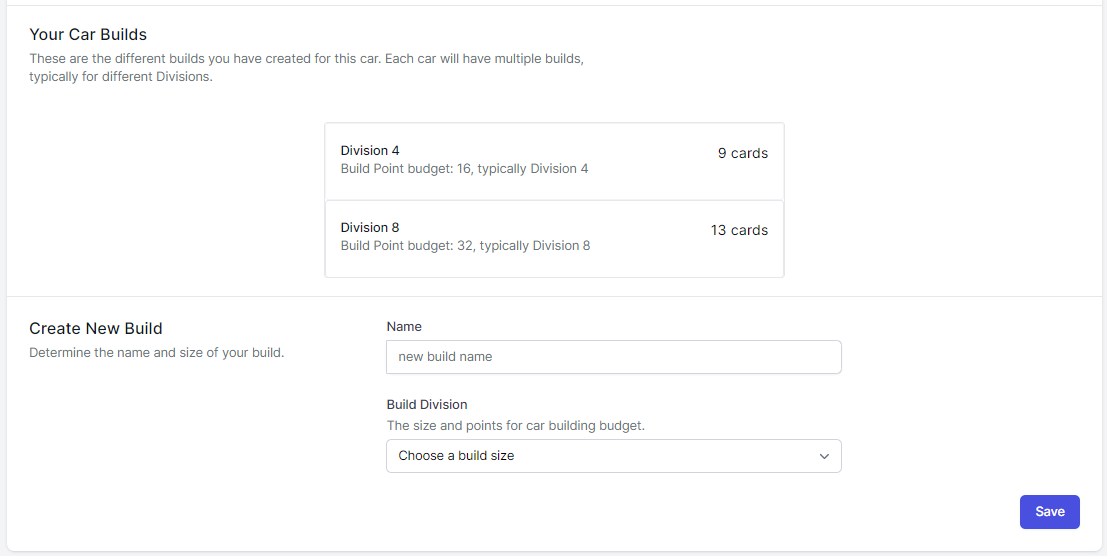The image size is (1107, 556).
Task: Click the 'Create New Build' heading
Action: (x=96, y=329)
